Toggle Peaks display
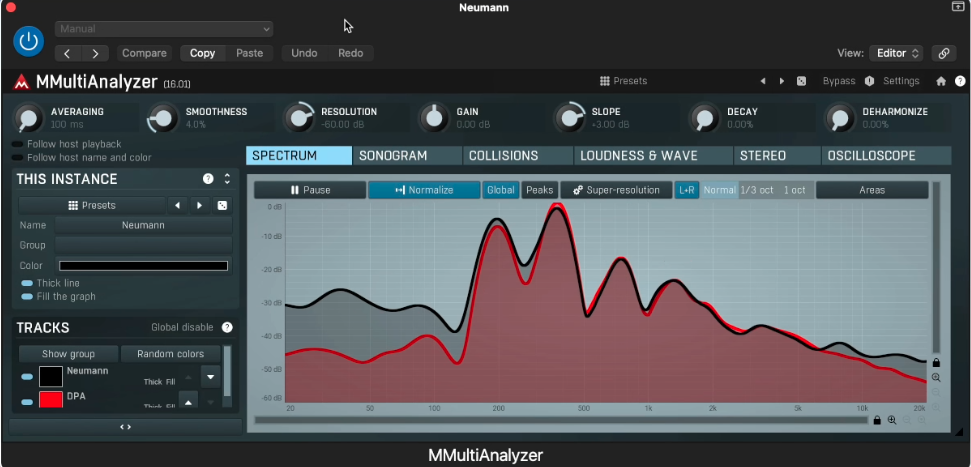The image size is (971, 467). pyautogui.click(x=539, y=190)
